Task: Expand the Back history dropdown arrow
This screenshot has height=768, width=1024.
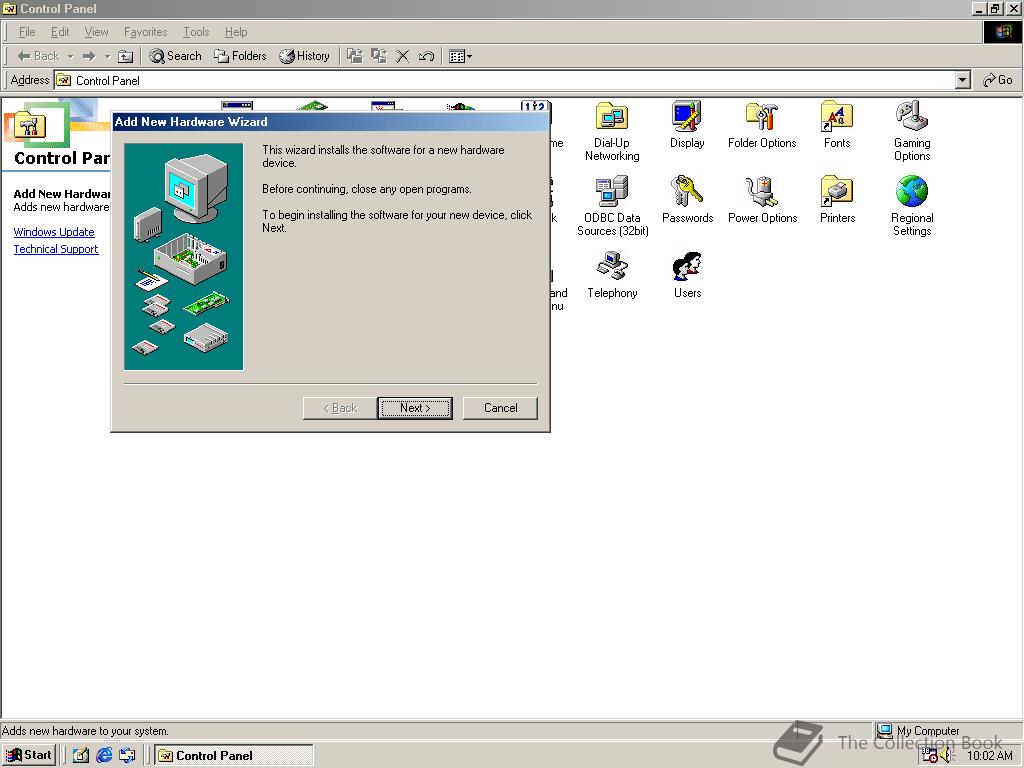Action: [x=71, y=56]
